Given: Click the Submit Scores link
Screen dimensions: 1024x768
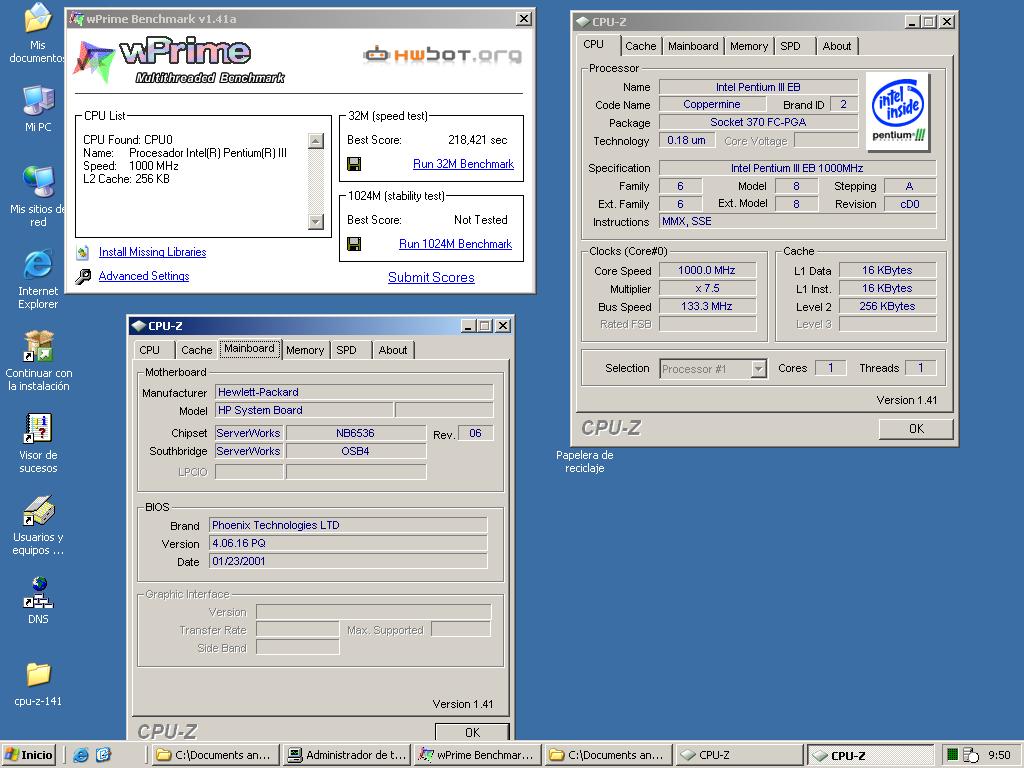Looking at the screenshot, I should (431, 277).
